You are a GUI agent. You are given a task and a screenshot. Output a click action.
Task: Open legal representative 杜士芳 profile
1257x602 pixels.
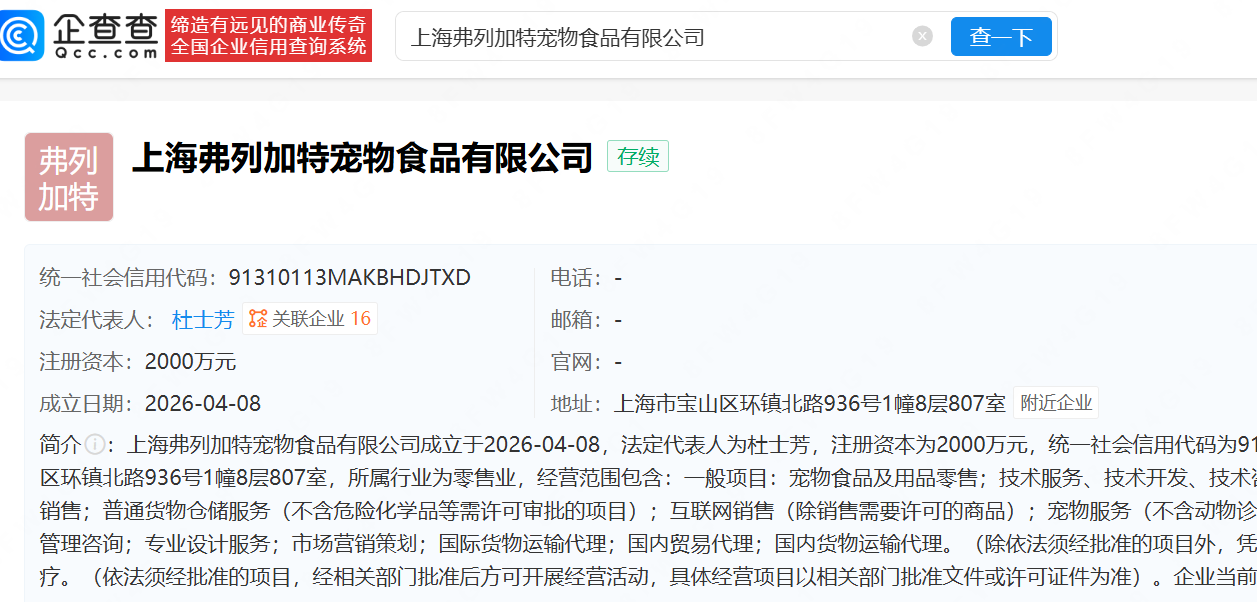tap(203, 319)
